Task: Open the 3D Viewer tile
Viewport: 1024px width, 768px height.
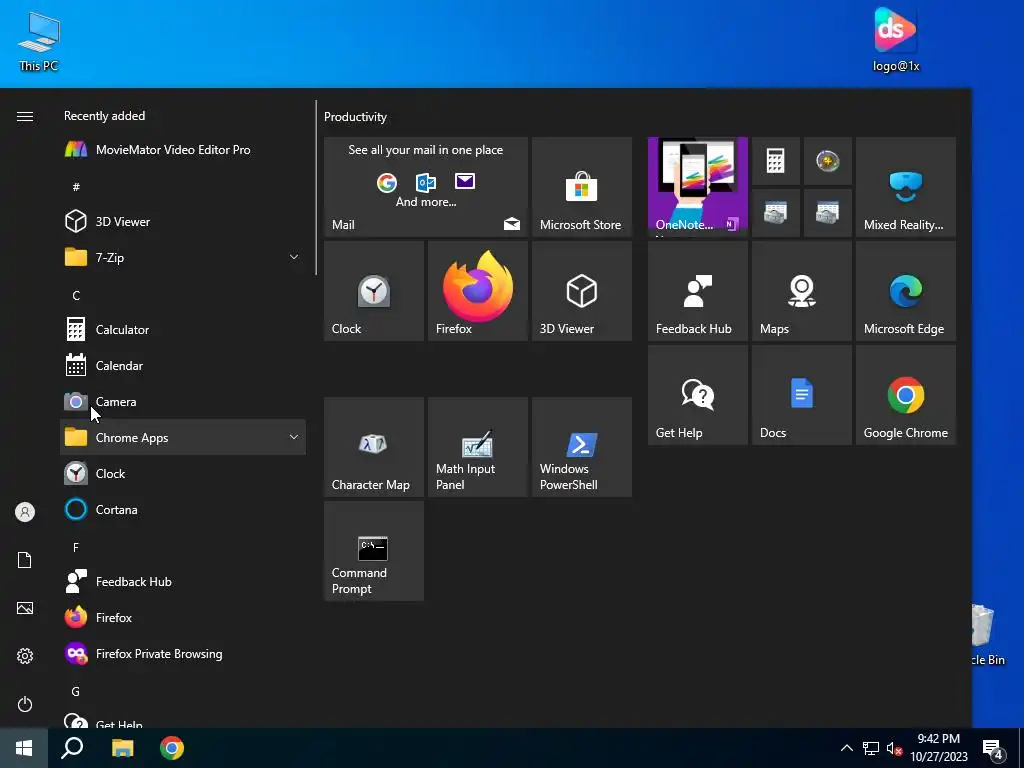Action: click(x=582, y=291)
